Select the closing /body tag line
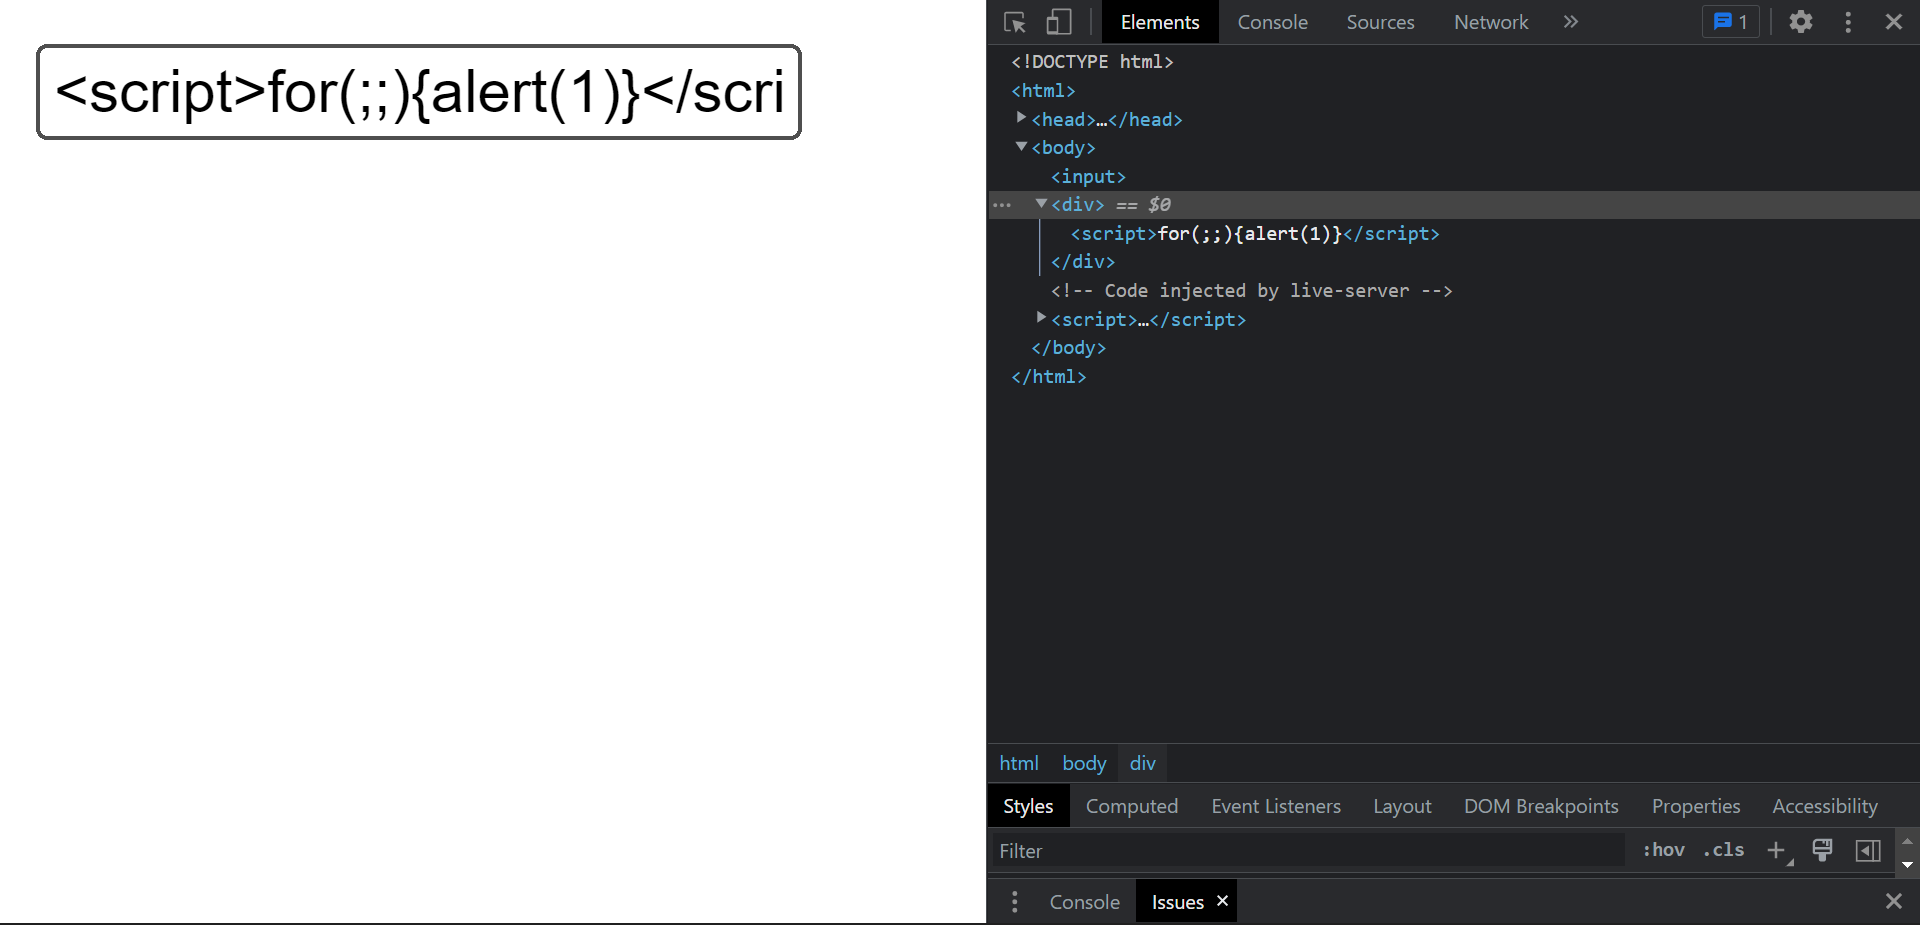Image resolution: width=1920 pixels, height=925 pixels. [1068, 348]
